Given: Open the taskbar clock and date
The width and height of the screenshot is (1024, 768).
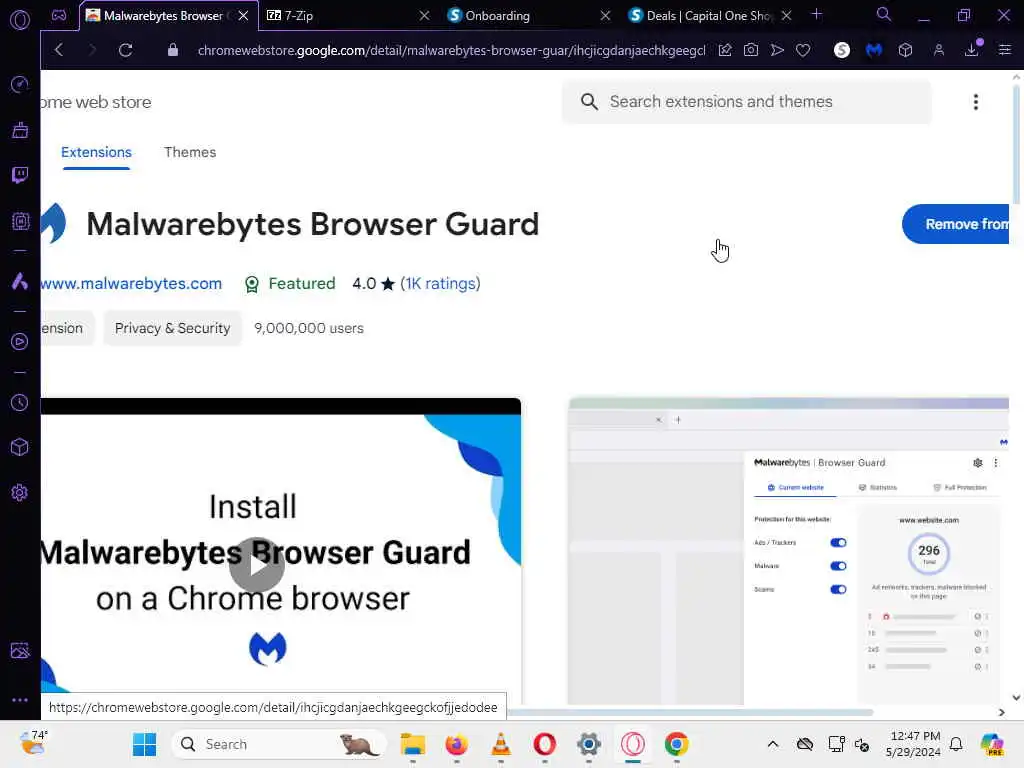Looking at the screenshot, I should point(914,744).
